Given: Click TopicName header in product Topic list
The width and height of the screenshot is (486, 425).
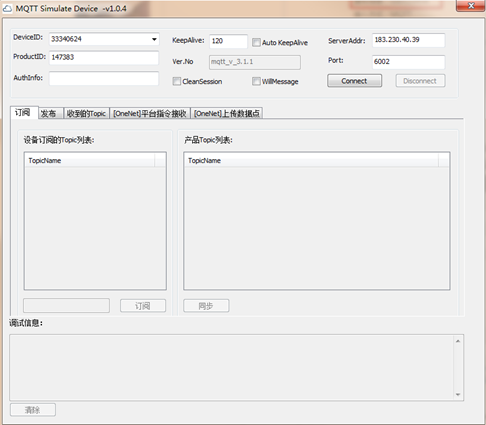Looking at the screenshot, I should pyautogui.click(x=312, y=160).
